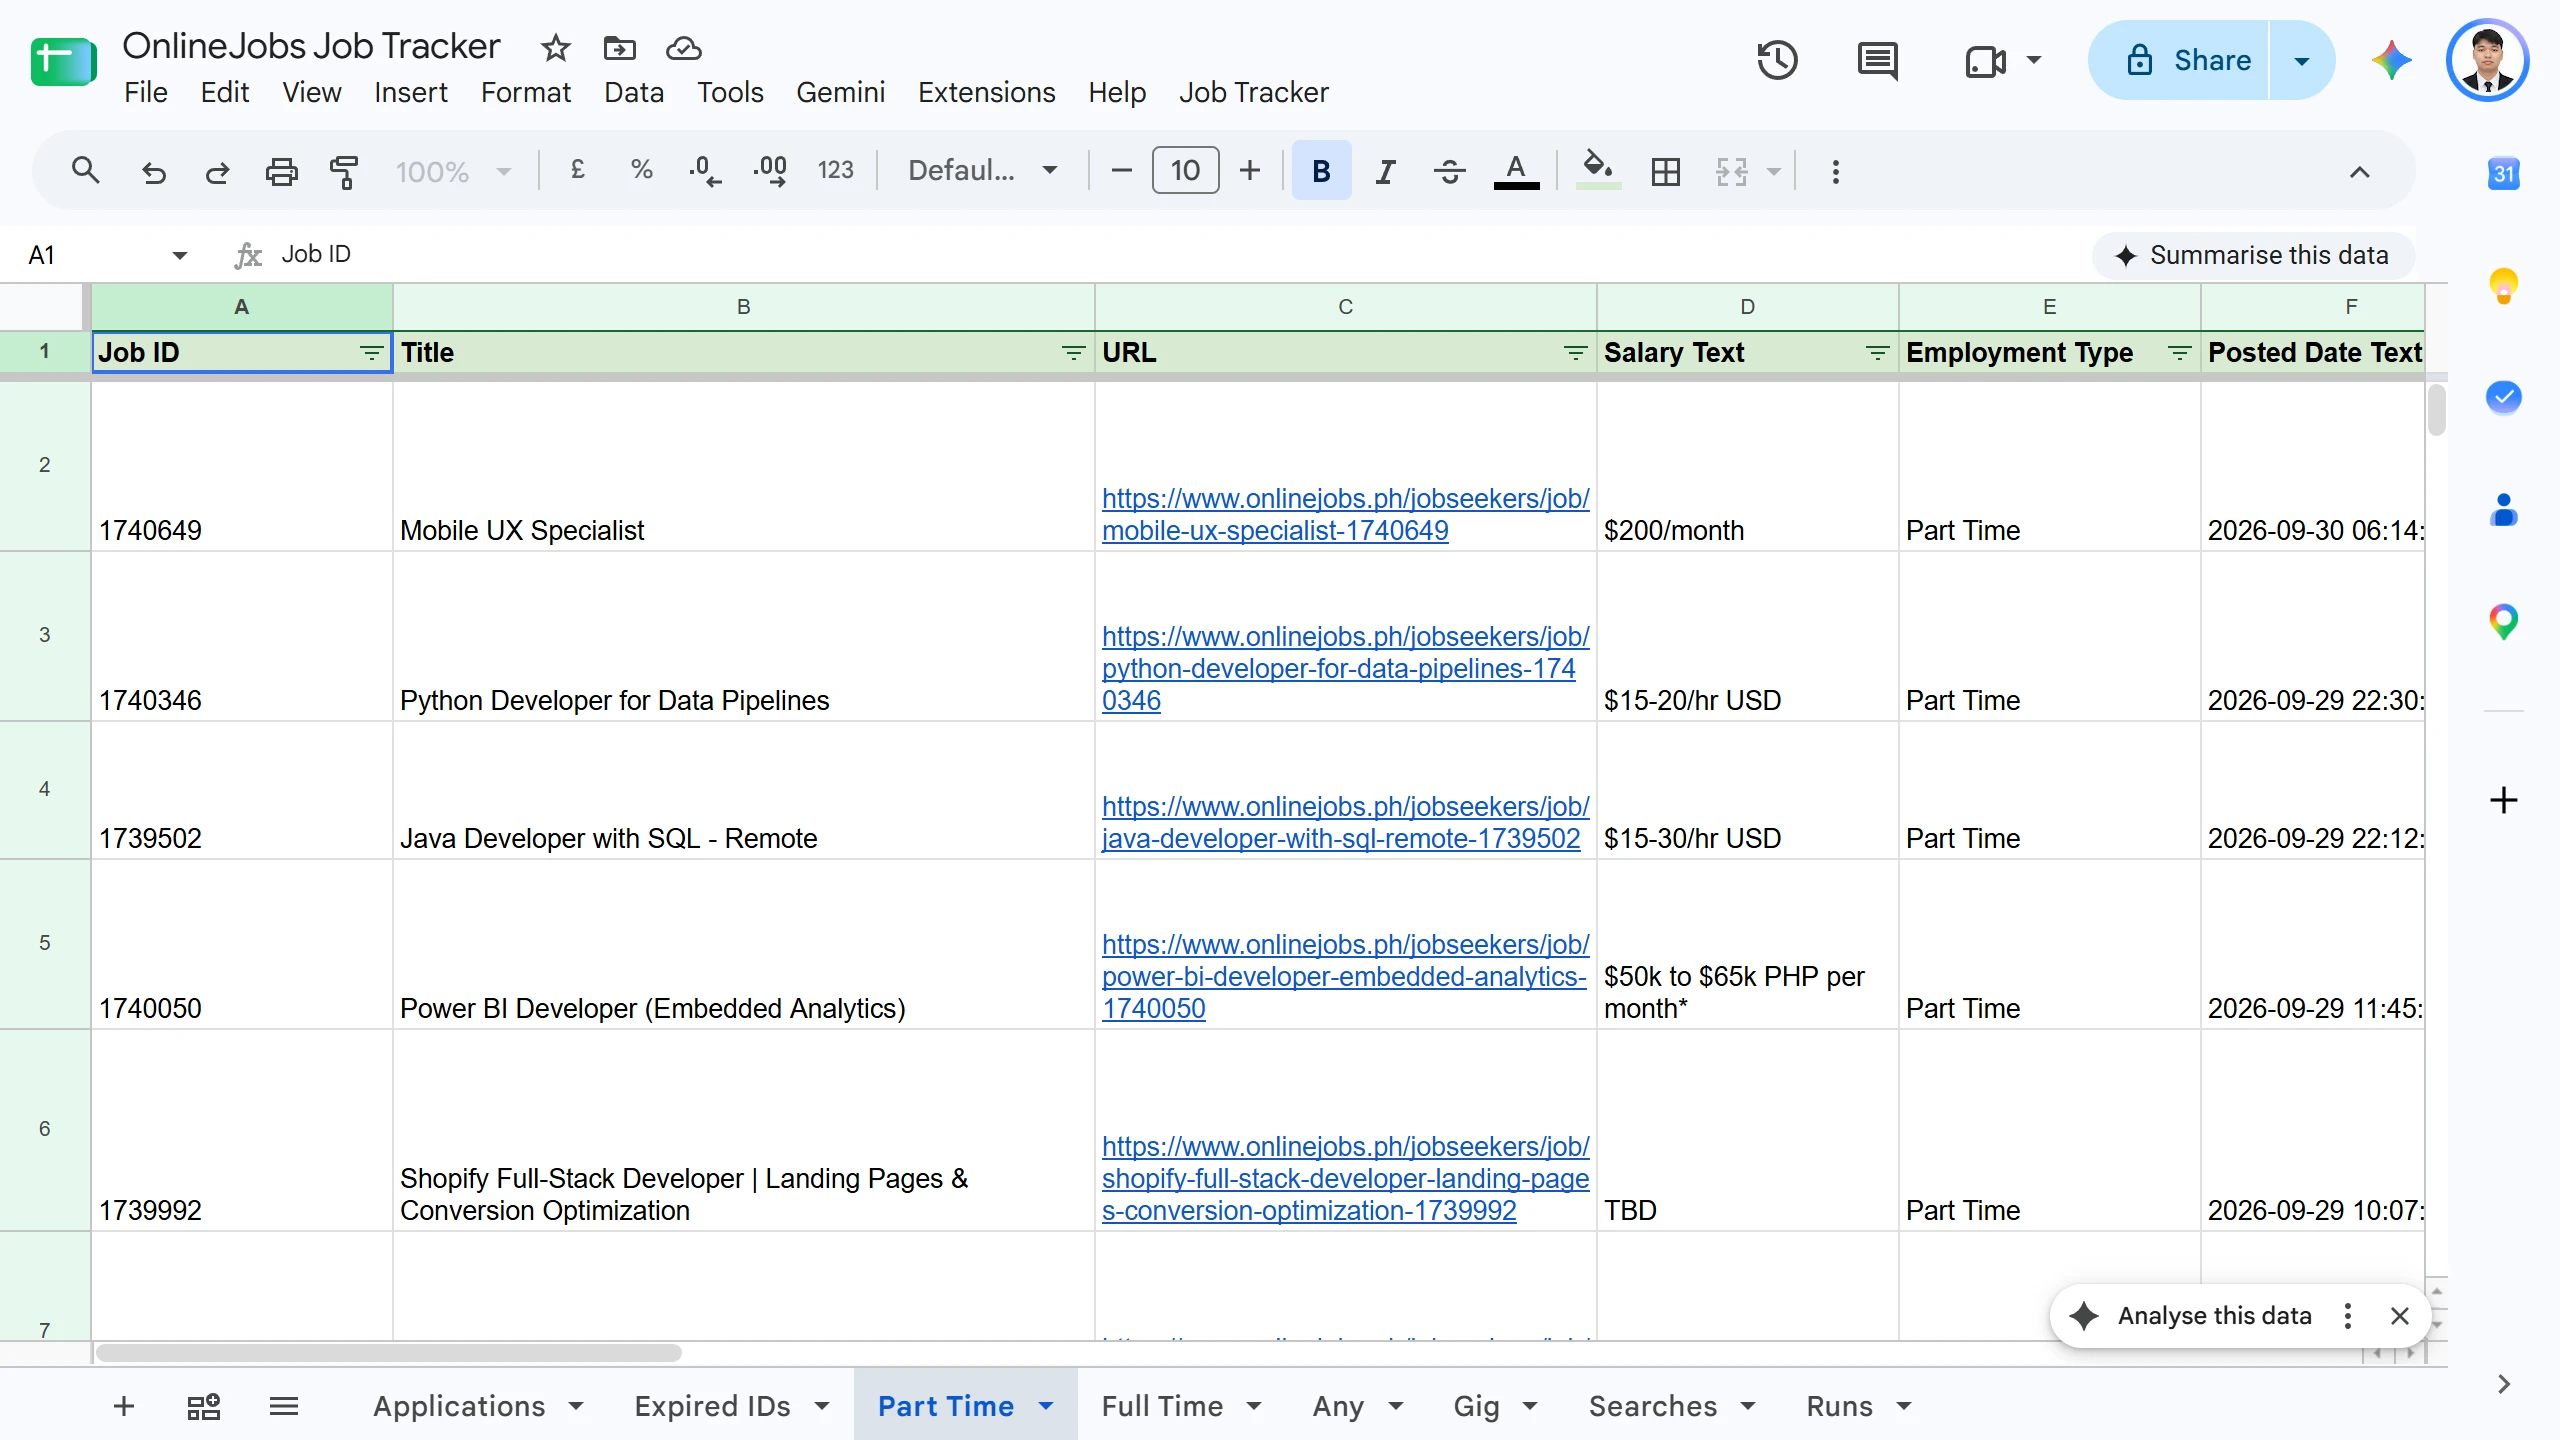Toggle Italic formatting

(1385, 171)
